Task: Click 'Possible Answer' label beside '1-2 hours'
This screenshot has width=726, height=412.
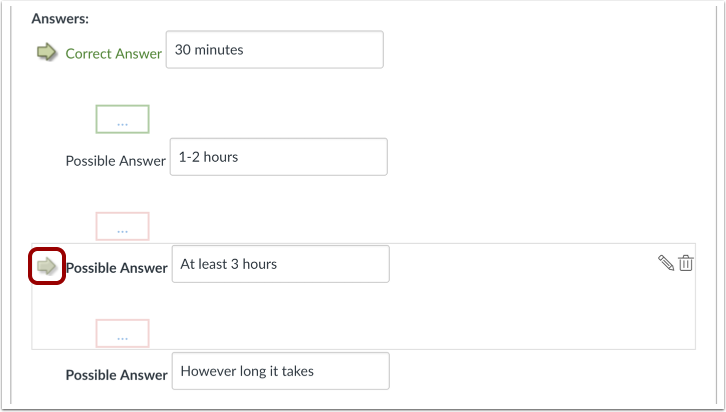Action: (x=116, y=160)
